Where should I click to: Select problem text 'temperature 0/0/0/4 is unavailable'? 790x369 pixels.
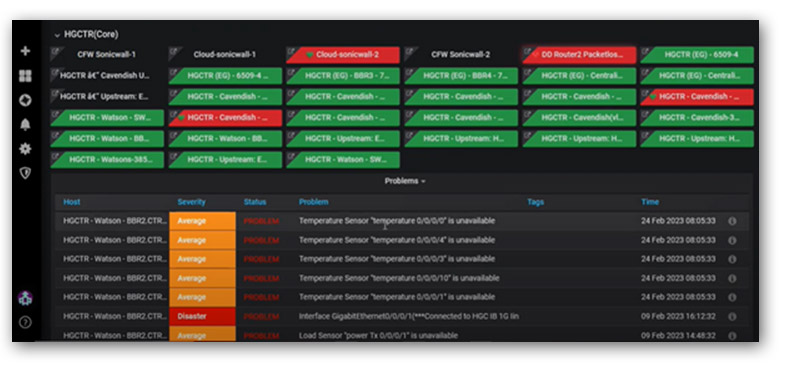point(397,240)
